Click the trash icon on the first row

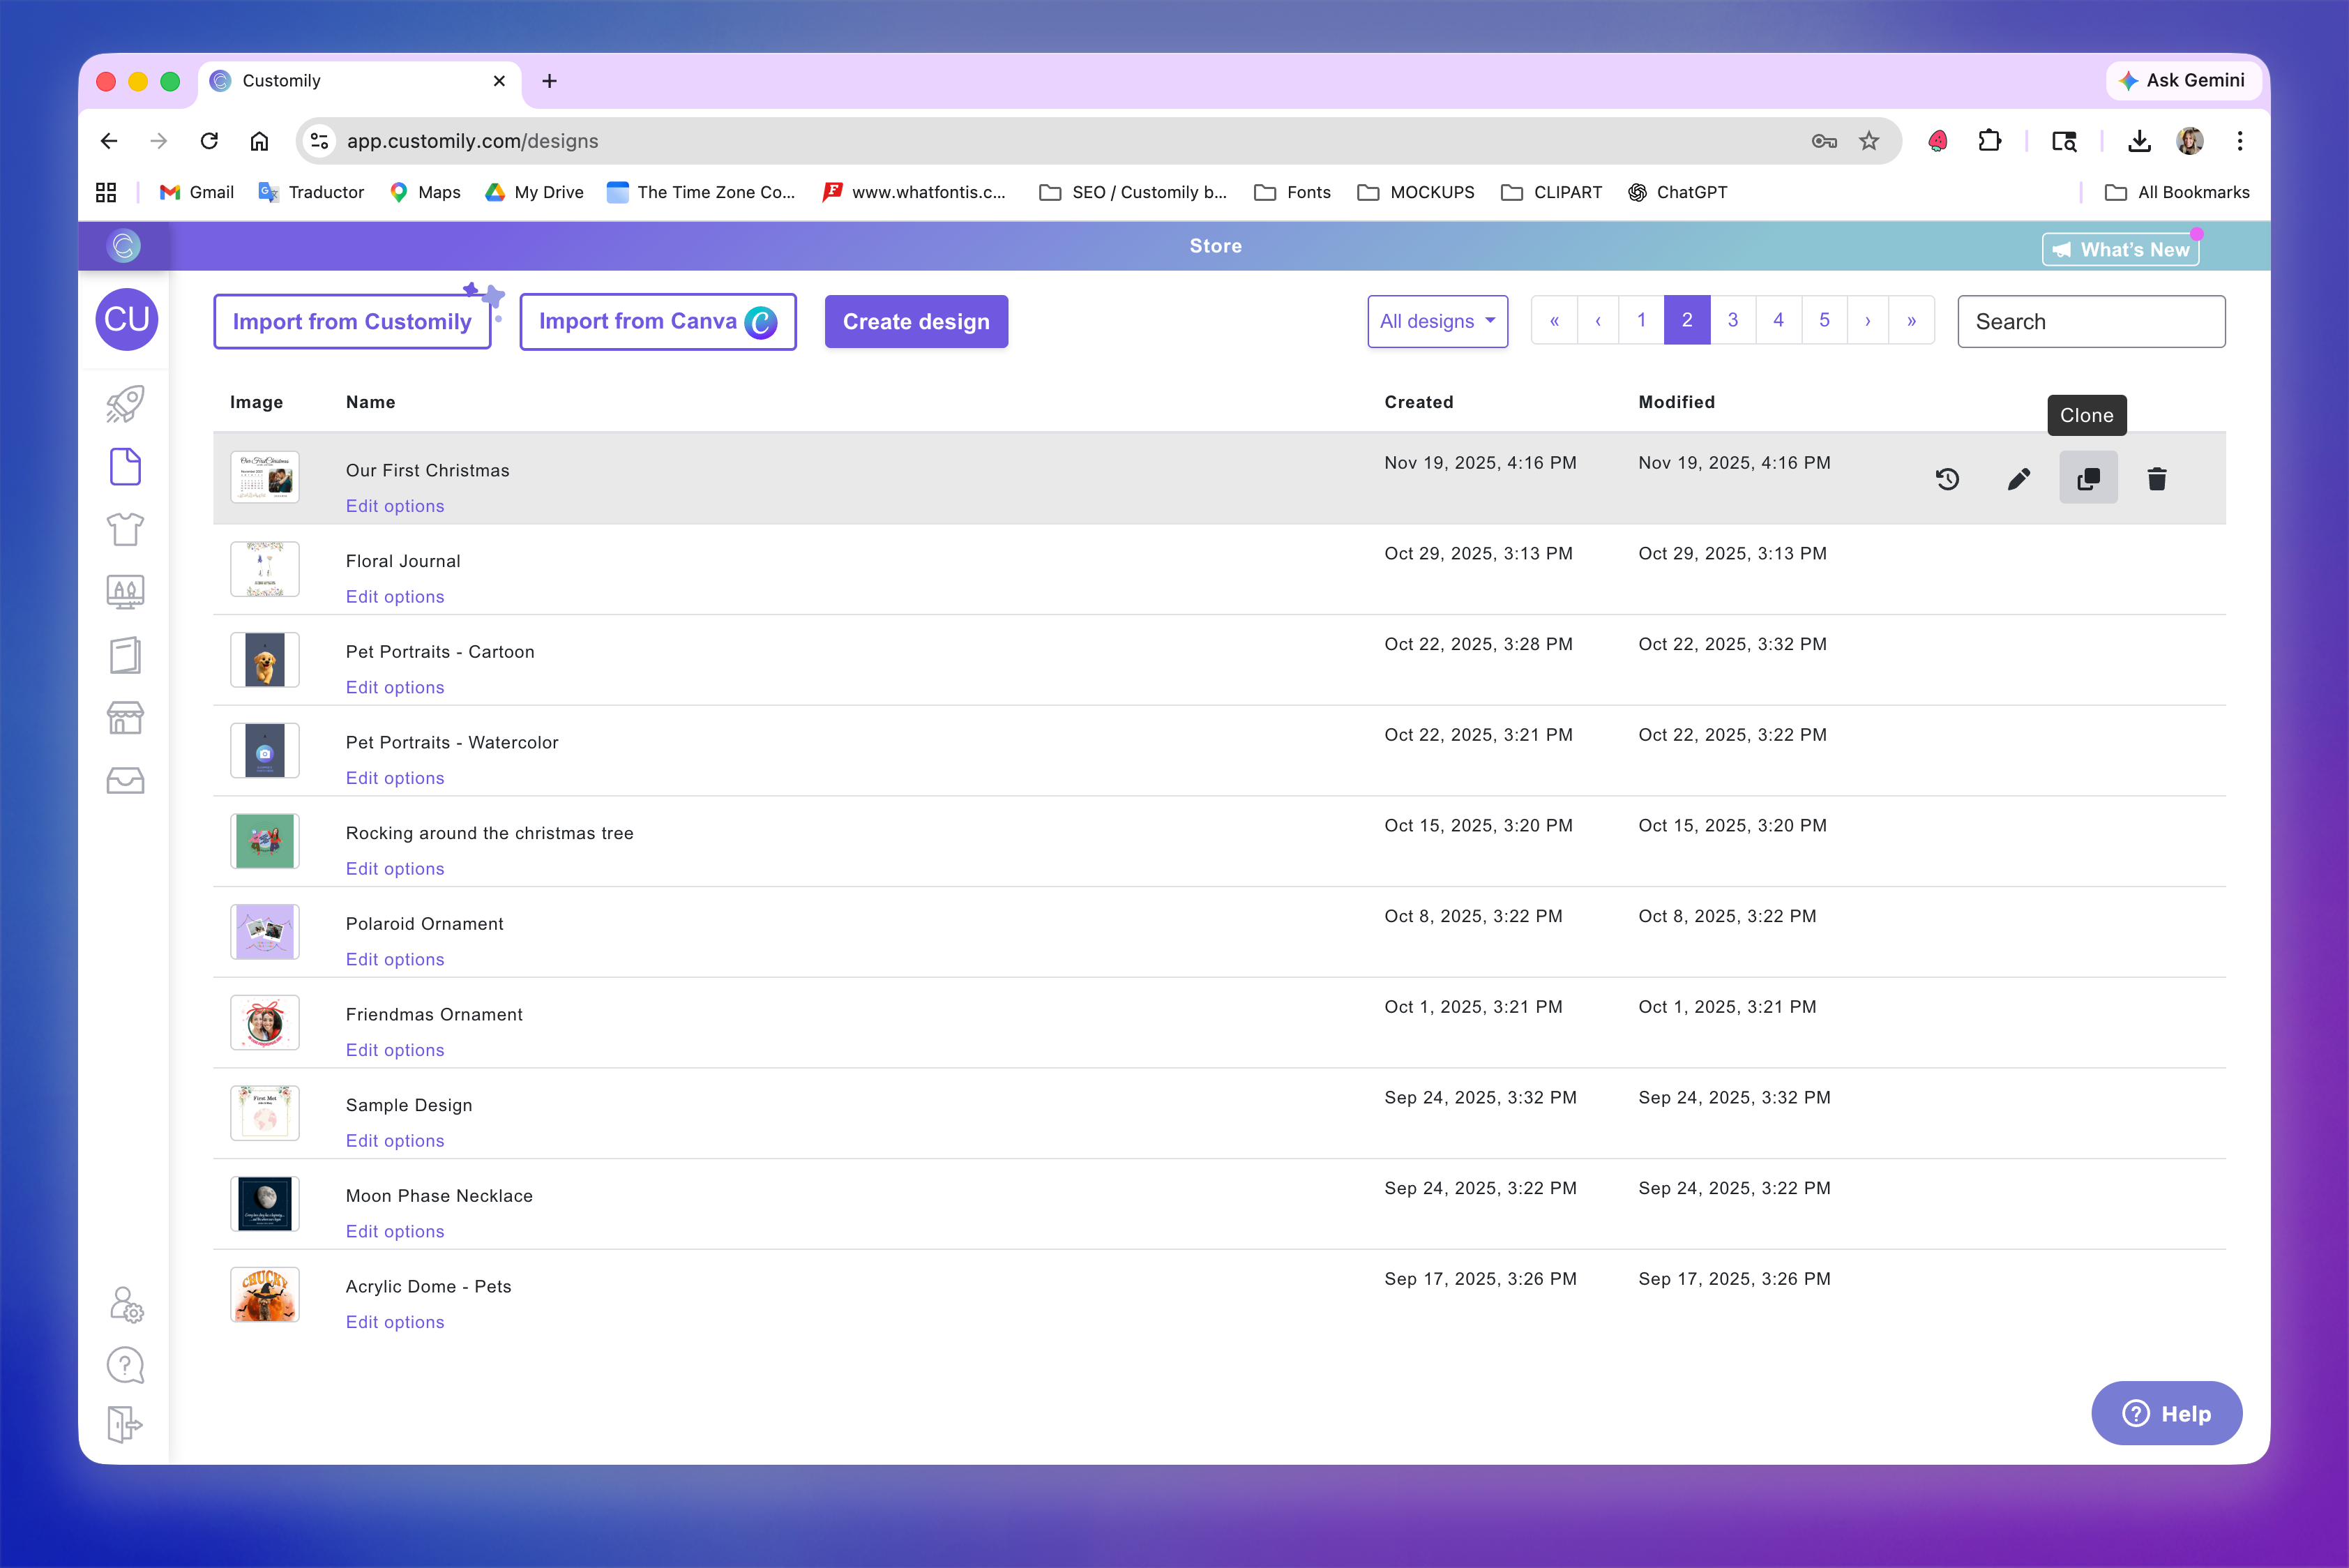[x=2156, y=479]
